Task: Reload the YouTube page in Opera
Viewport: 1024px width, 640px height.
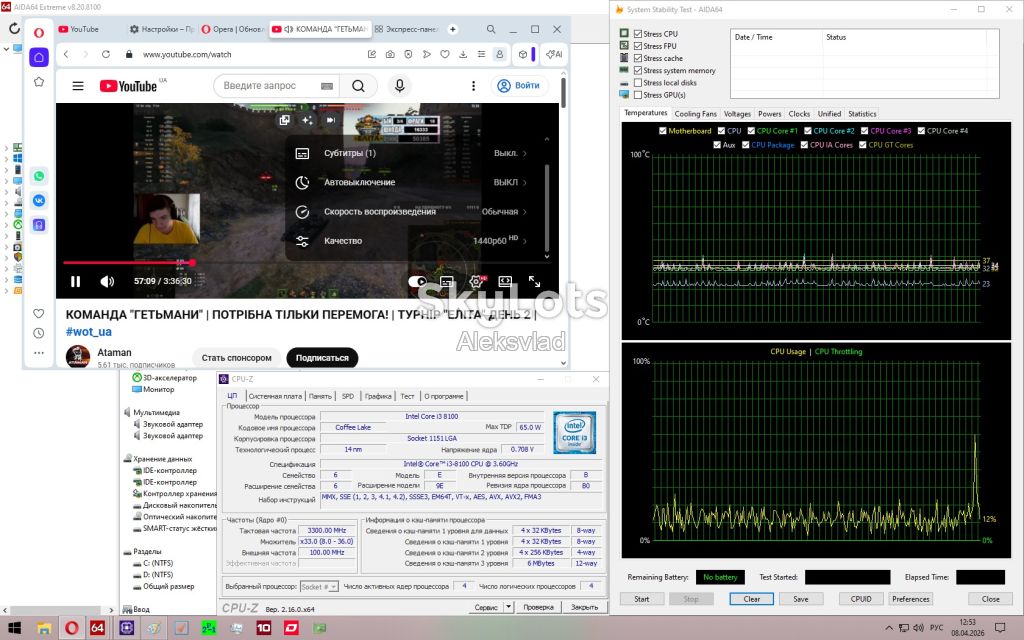Action: [106, 54]
